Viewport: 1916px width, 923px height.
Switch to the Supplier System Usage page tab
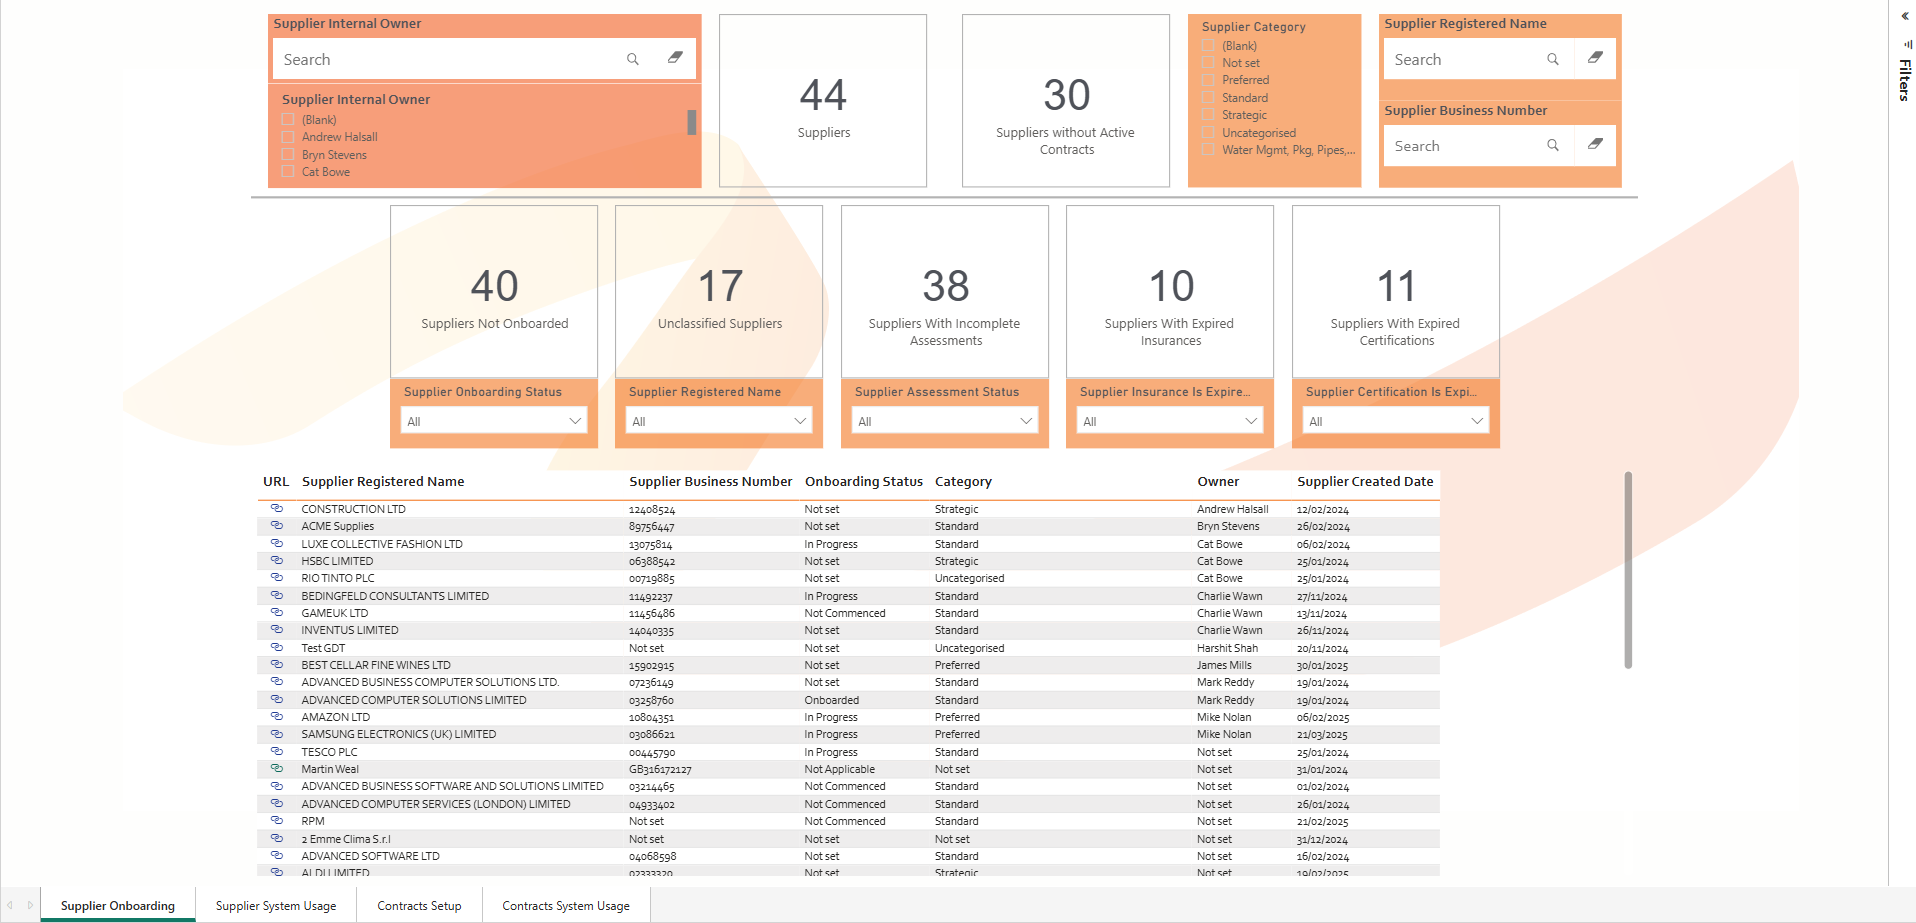coord(276,906)
